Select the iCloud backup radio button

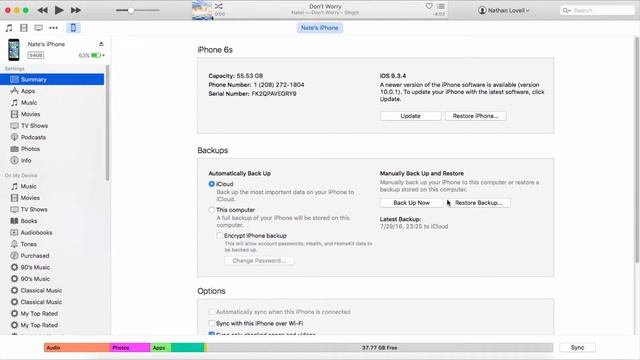pyautogui.click(x=211, y=184)
